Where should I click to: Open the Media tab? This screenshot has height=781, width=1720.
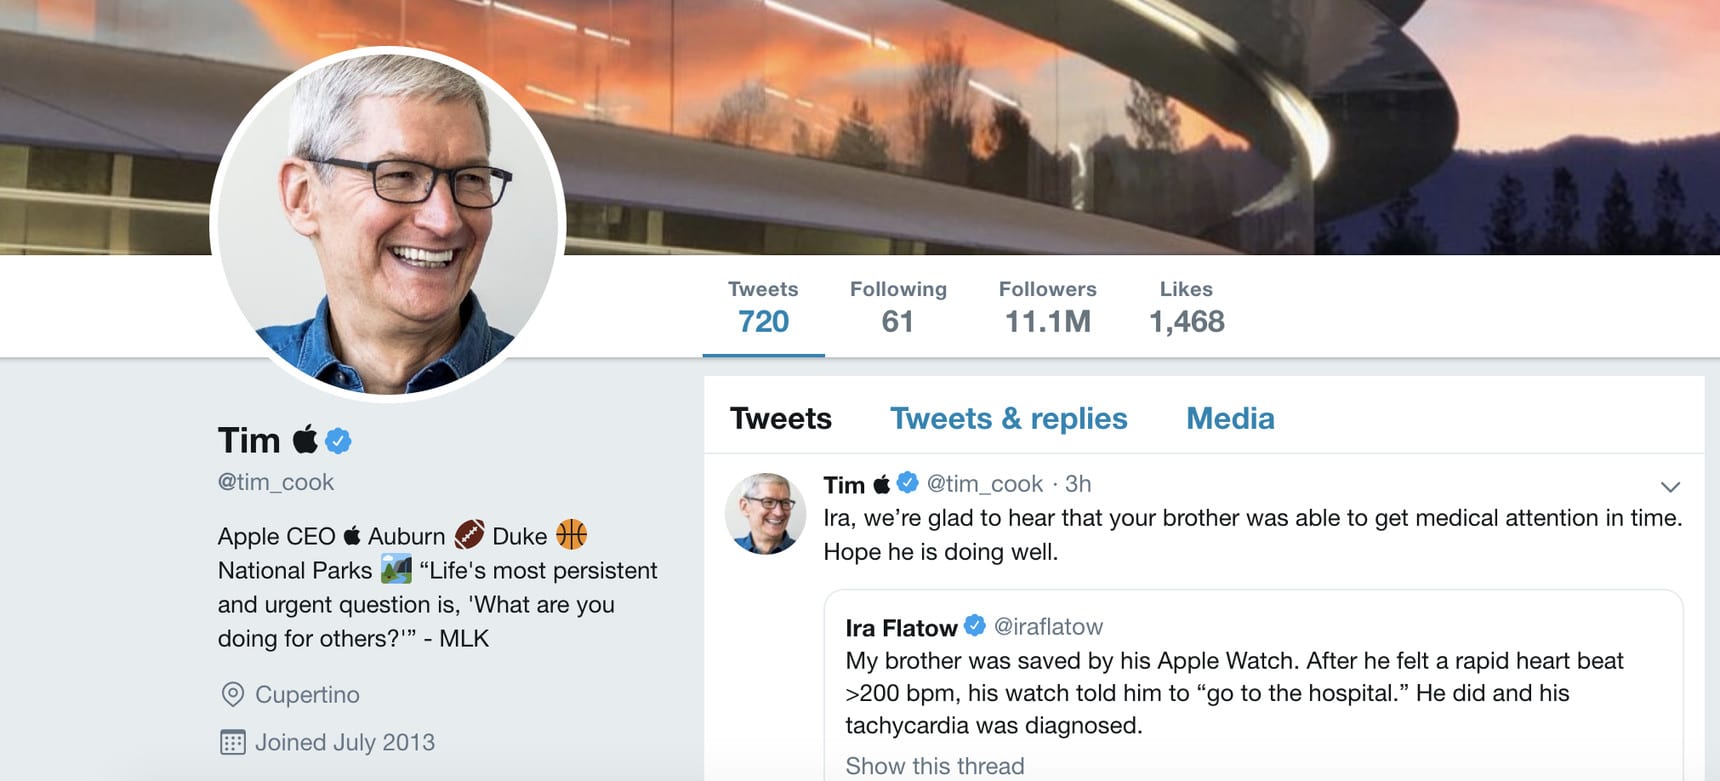[1230, 419]
